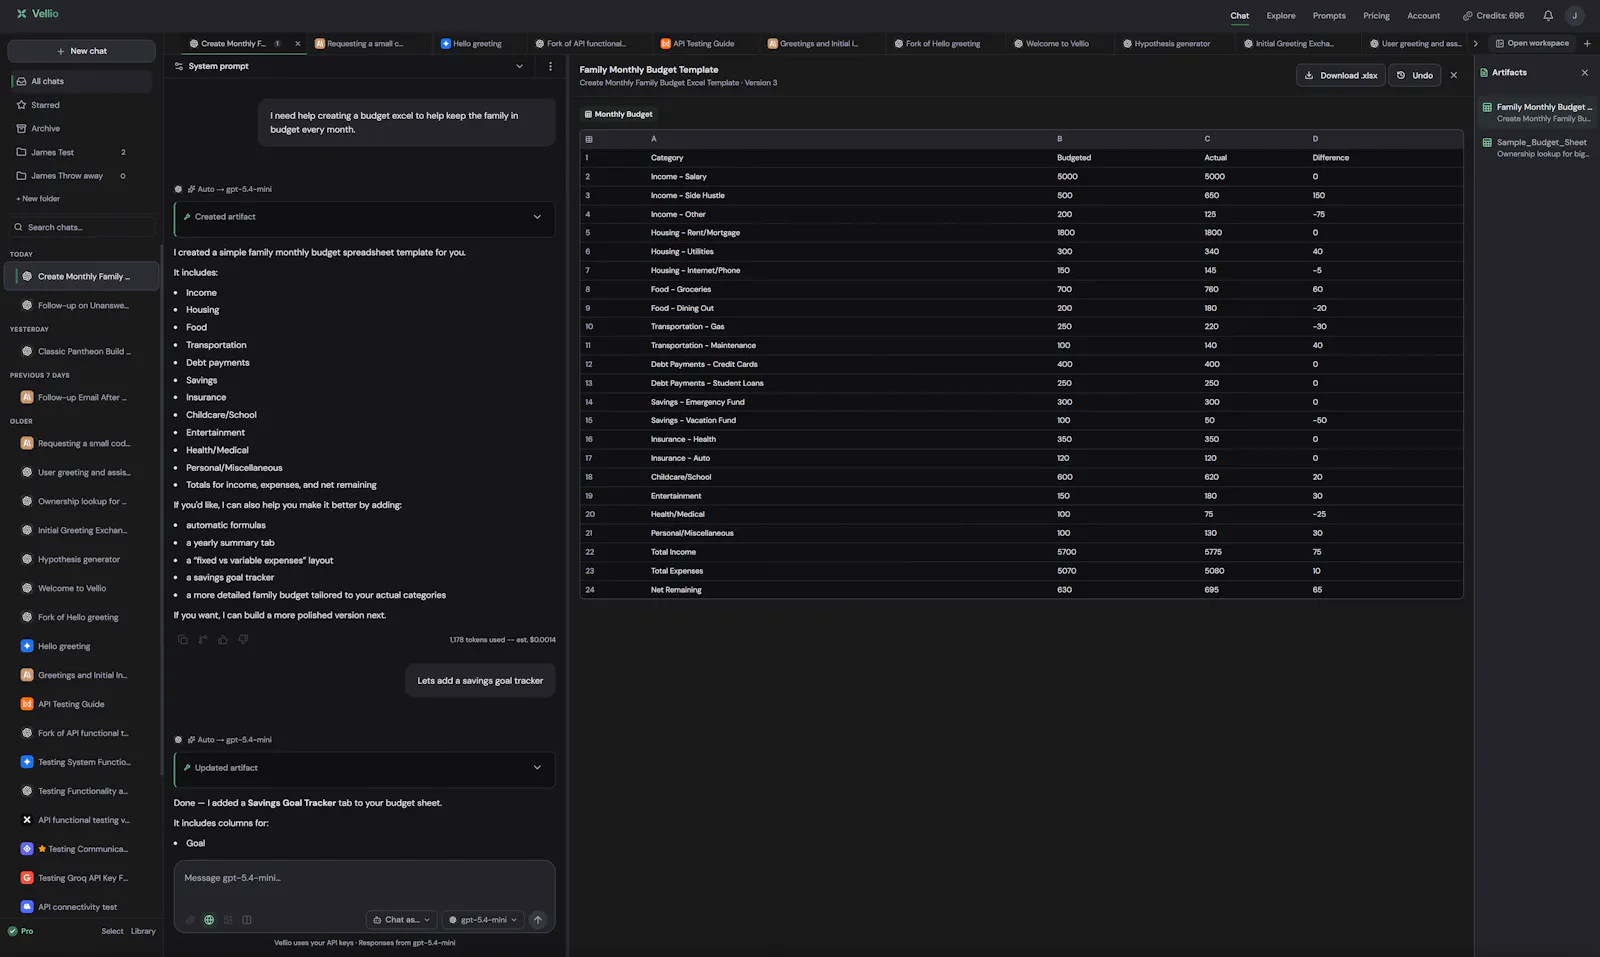Screen dimensions: 1600x957
Task: Open Follow-up on Unanswe... chat
Action: pos(80,306)
